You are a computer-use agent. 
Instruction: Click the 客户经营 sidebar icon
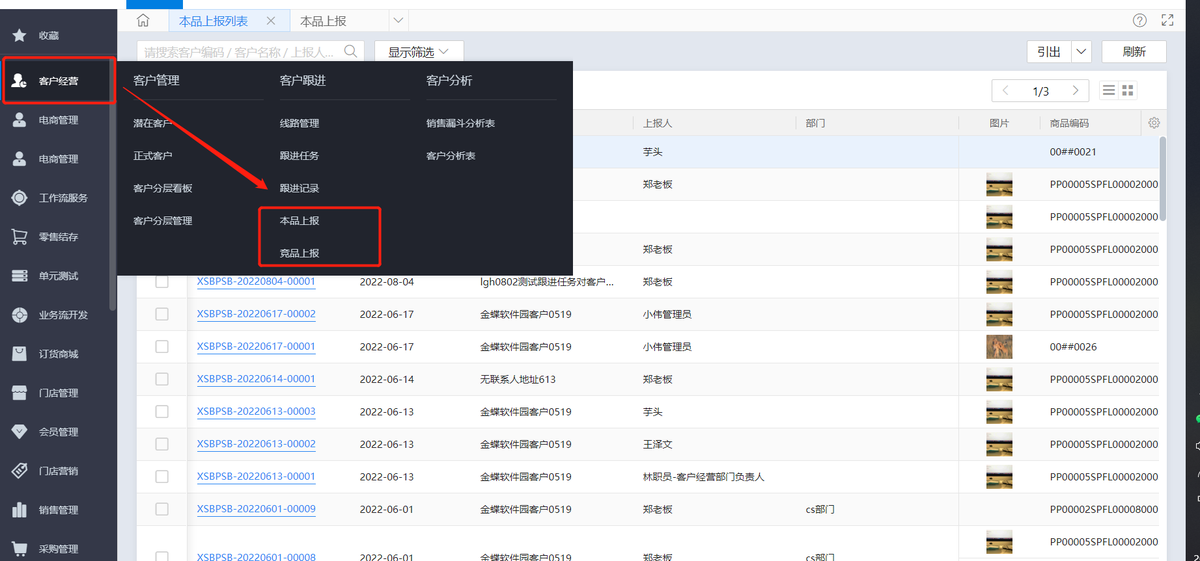(19, 81)
